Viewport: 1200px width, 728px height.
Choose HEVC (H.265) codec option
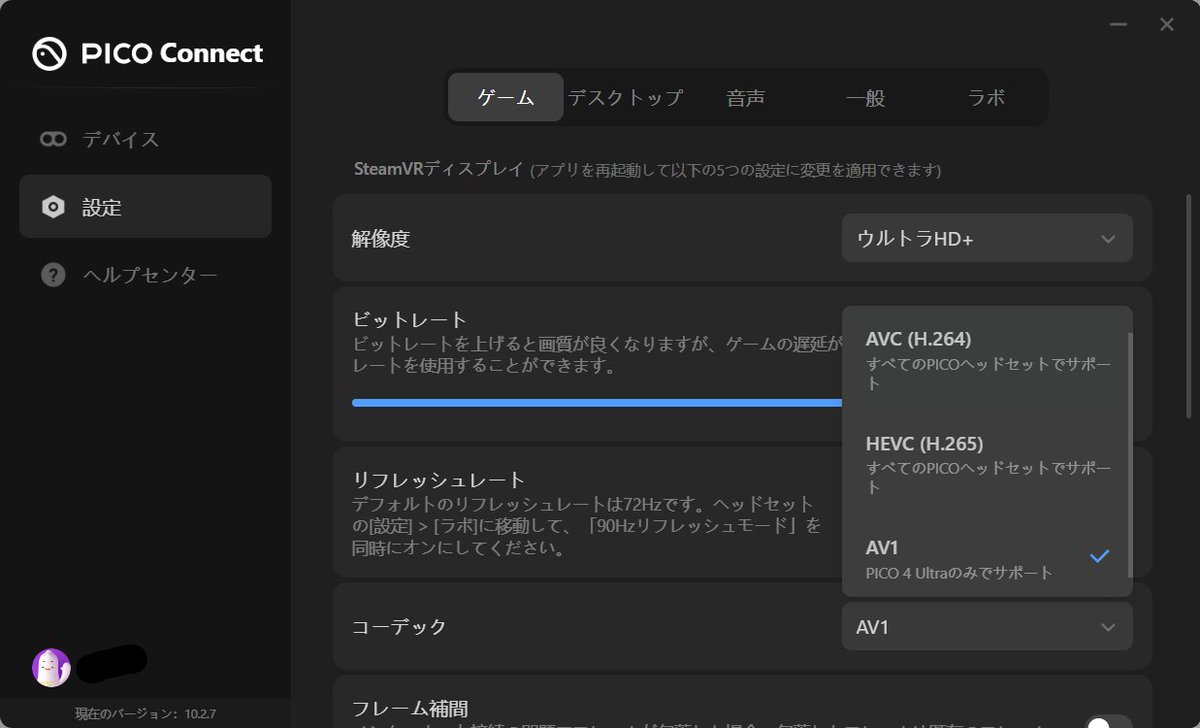tap(987, 463)
